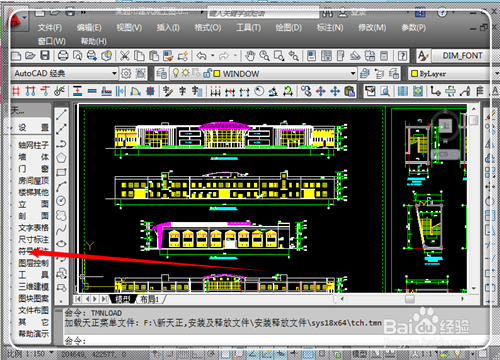Viewport: 500px width, 360px height.
Task: Click the Print icon in toolbar
Action: pos(63,55)
